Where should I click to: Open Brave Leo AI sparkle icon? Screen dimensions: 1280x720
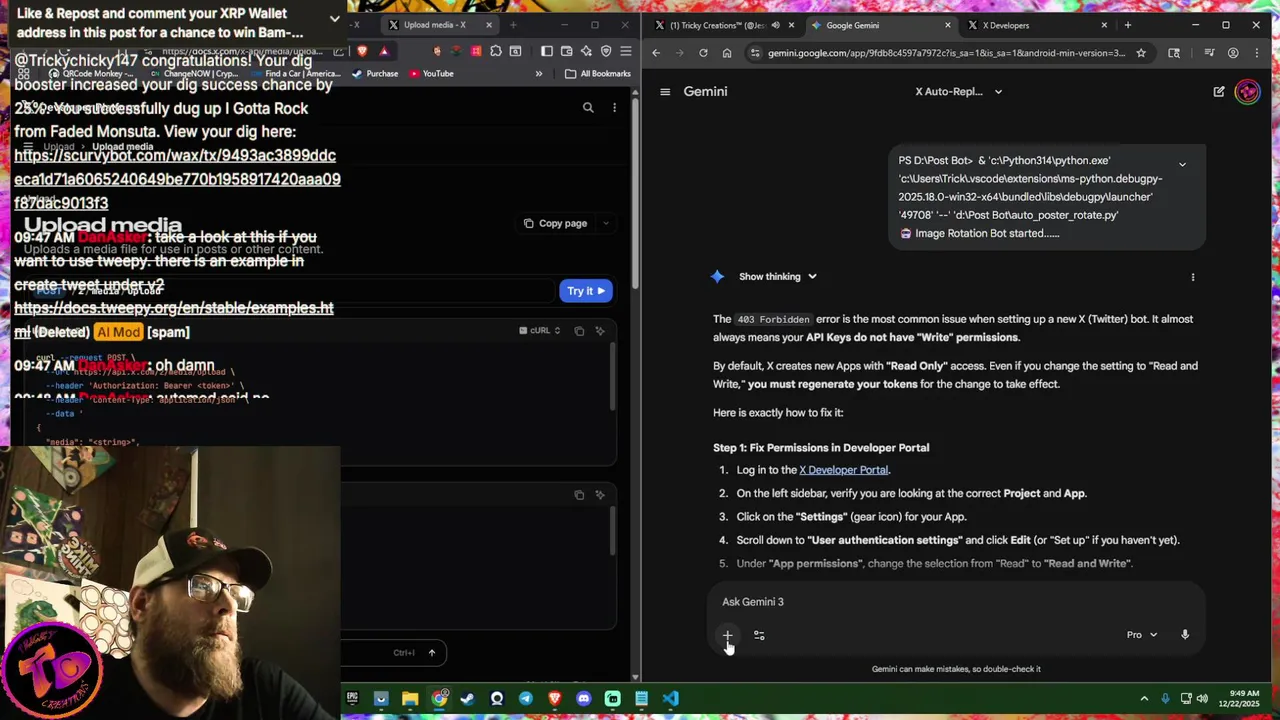click(588, 51)
